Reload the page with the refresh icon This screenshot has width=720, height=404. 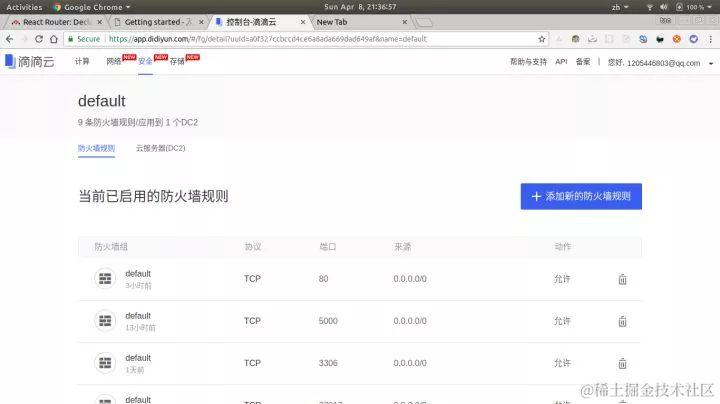coord(39,39)
